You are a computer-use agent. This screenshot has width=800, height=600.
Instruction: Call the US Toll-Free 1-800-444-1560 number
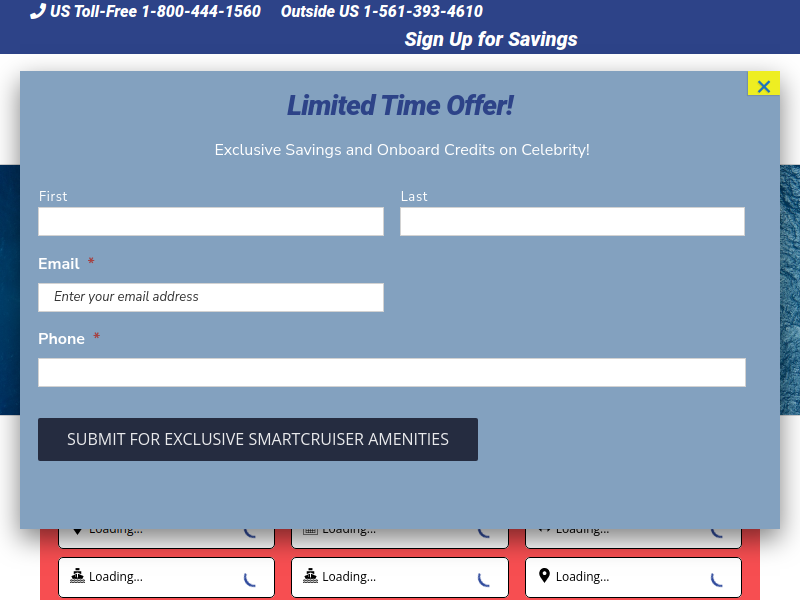click(155, 11)
